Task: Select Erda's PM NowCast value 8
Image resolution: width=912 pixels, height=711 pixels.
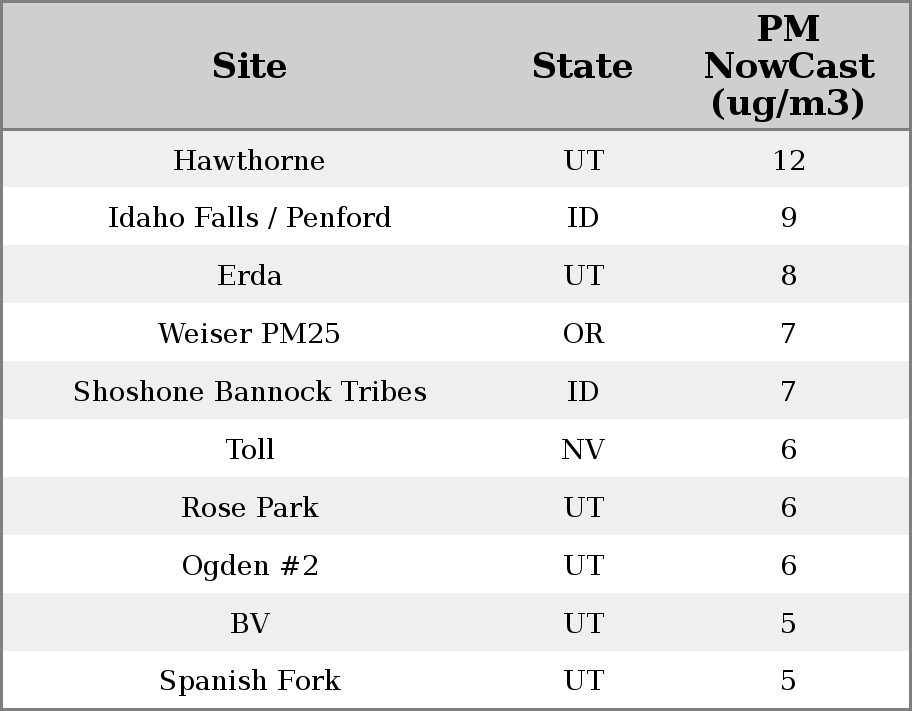Action: (788, 276)
